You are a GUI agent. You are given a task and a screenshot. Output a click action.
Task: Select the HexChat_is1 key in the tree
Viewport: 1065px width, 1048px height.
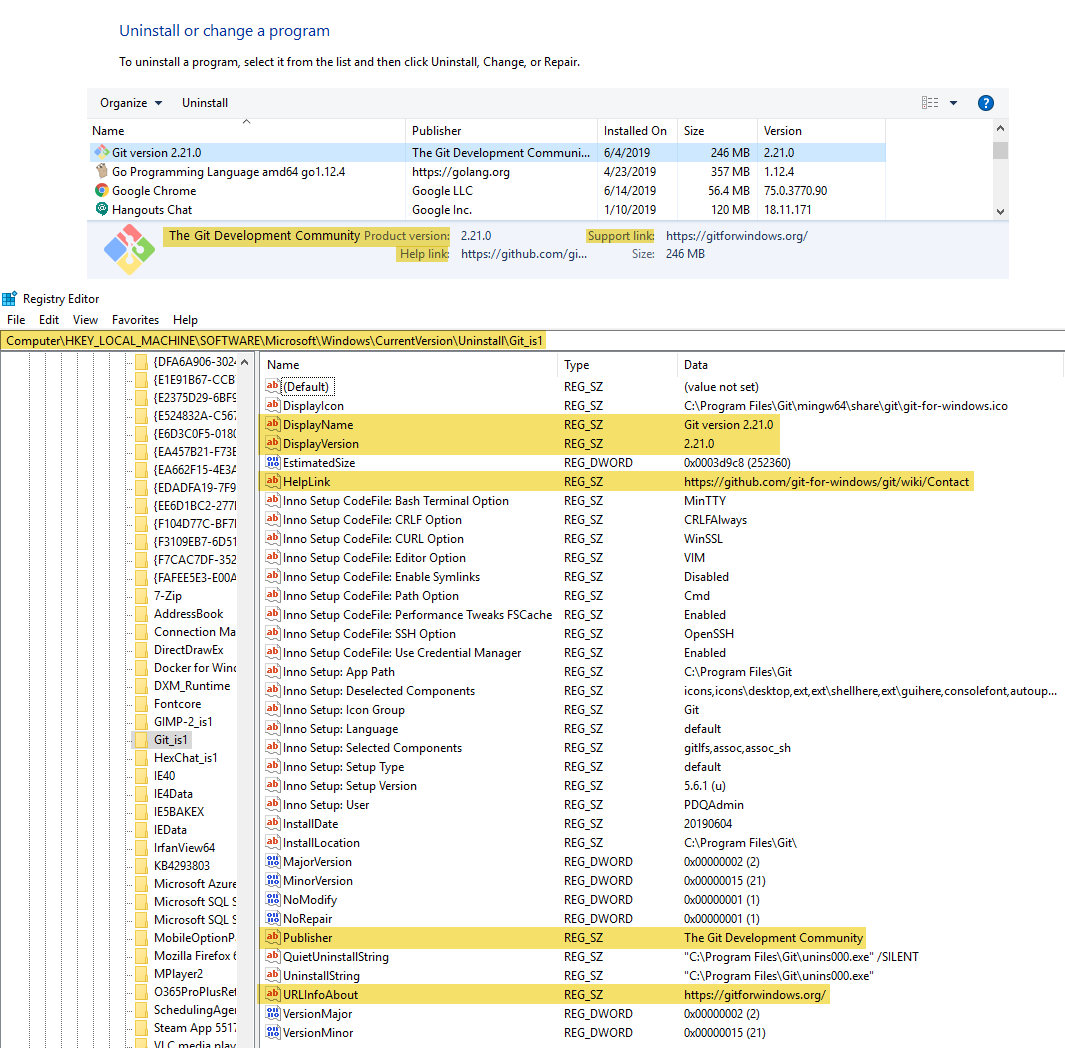tap(185, 757)
